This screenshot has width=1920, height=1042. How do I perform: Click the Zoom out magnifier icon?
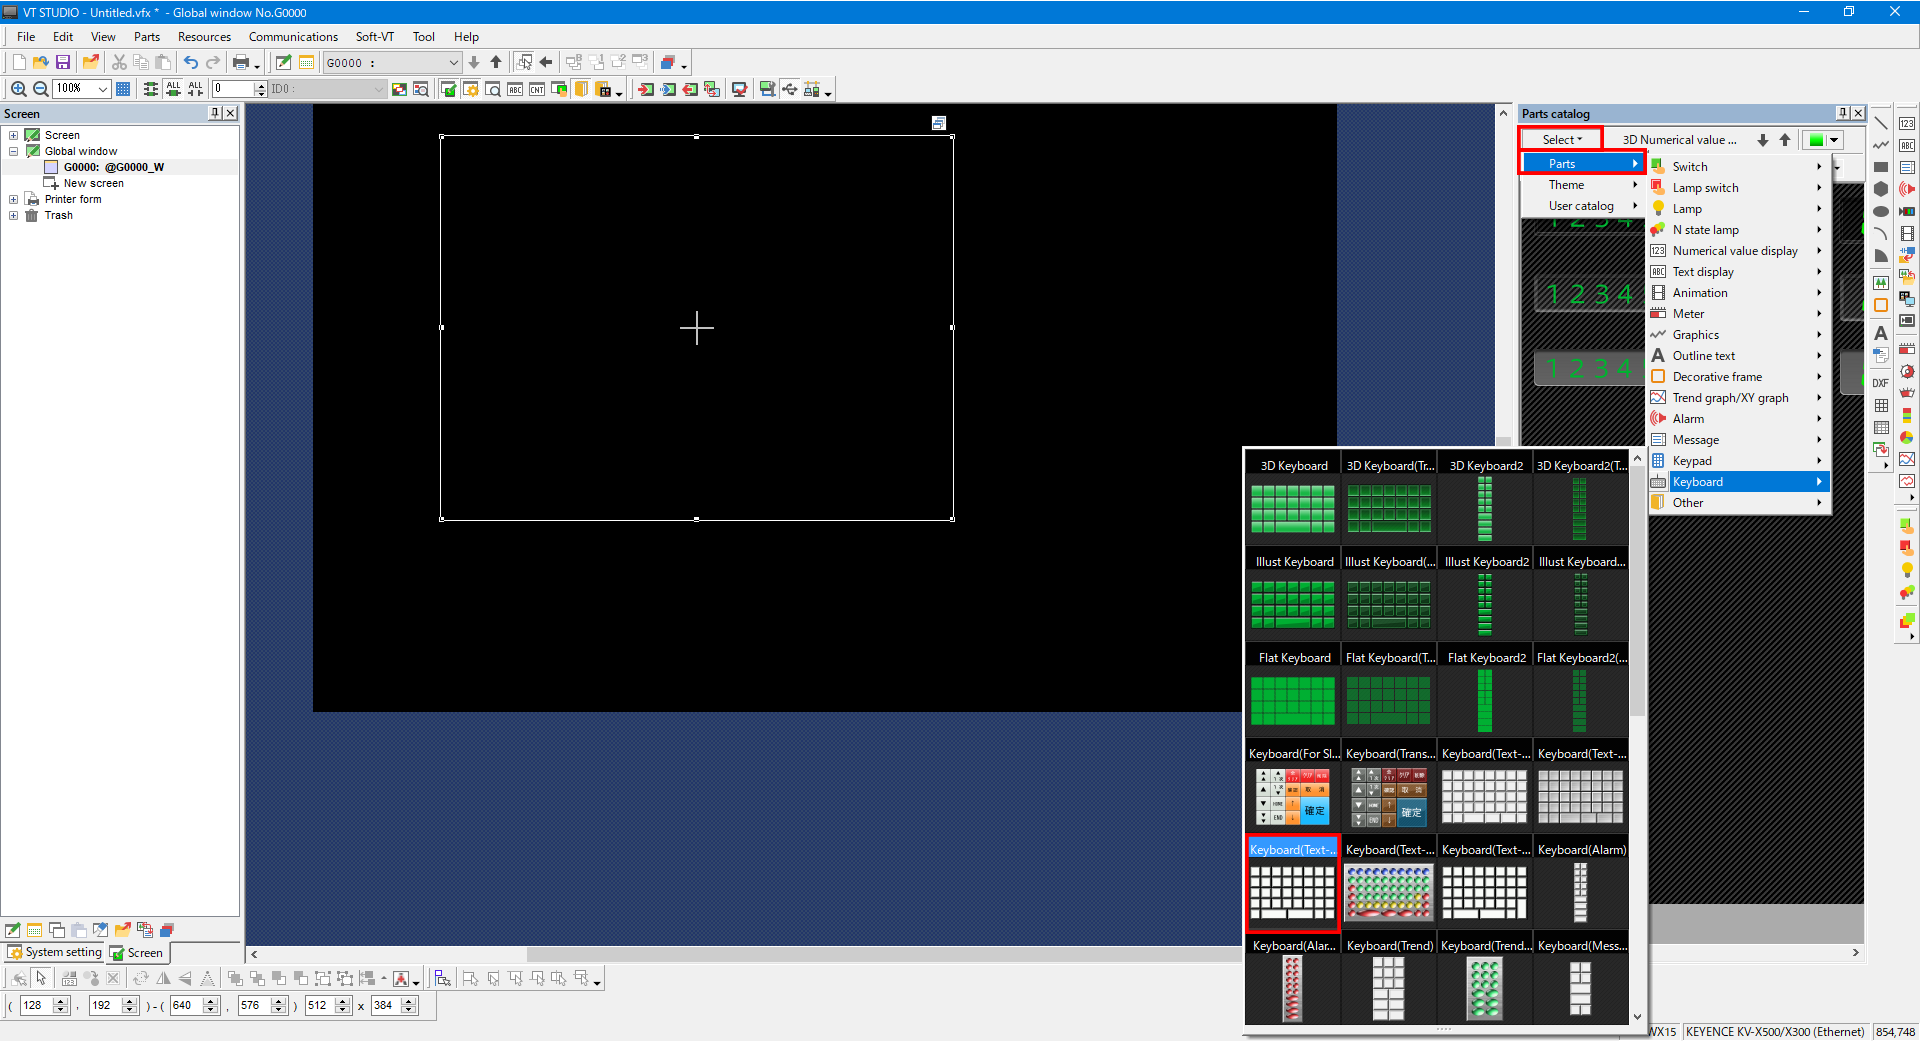point(41,89)
